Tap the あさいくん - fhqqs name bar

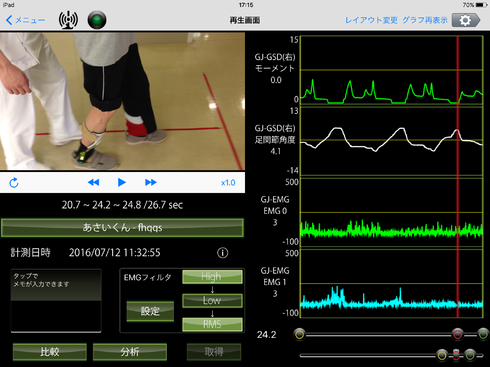pyautogui.click(x=122, y=228)
